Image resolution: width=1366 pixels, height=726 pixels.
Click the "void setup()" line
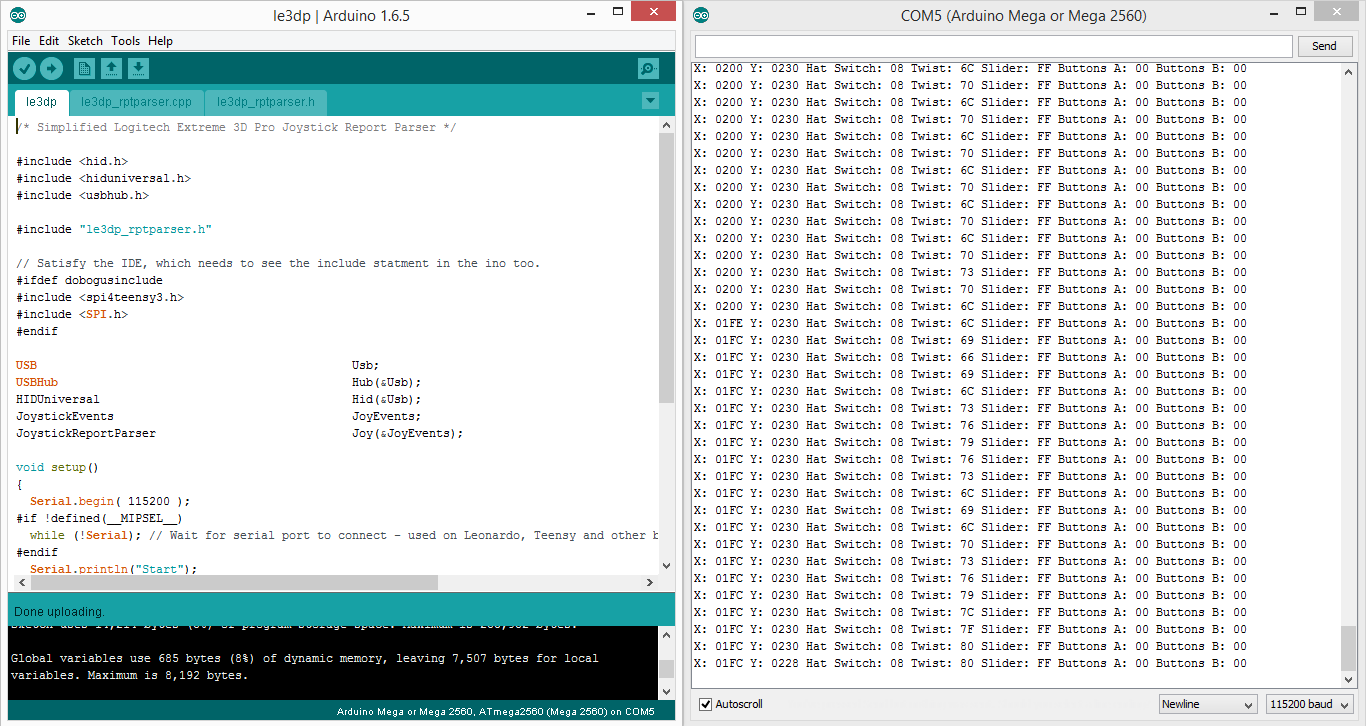pos(58,467)
